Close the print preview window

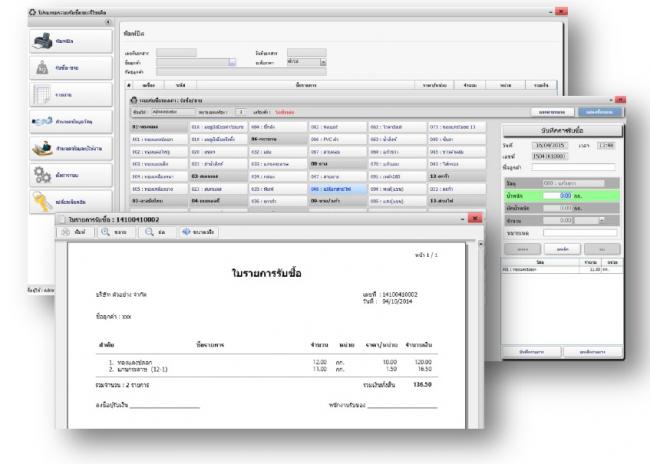point(475,219)
